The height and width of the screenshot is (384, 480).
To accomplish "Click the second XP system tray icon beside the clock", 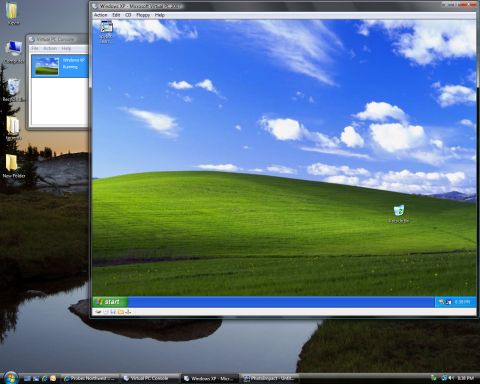I will [449, 302].
